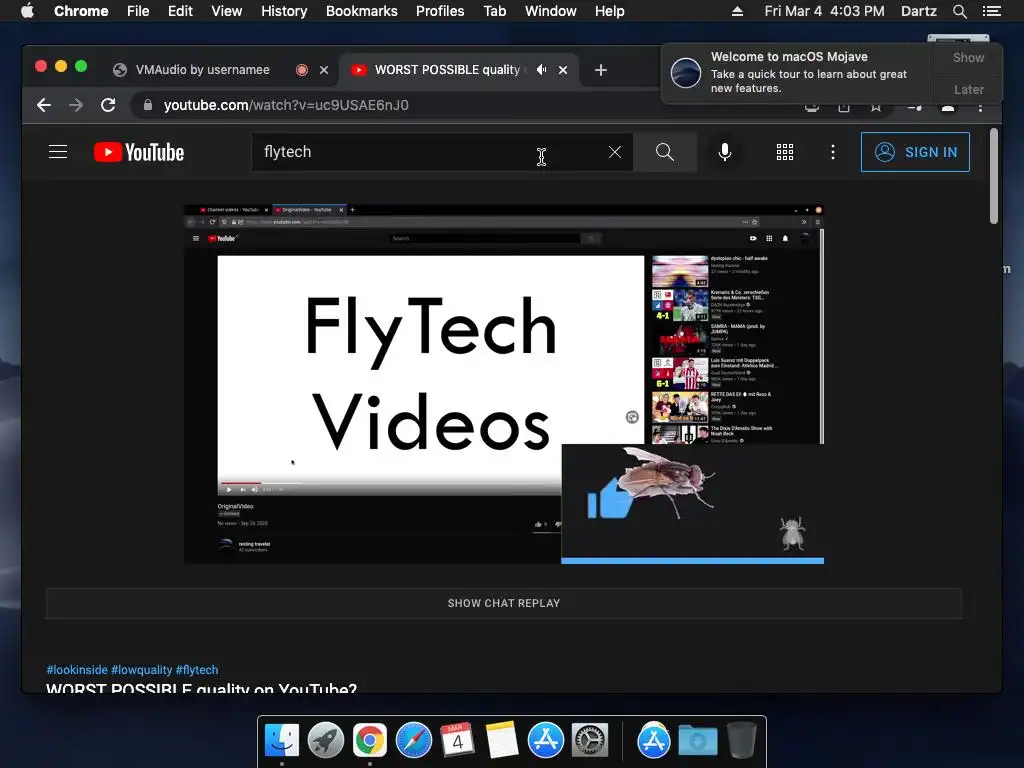1024x768 pixels.
Task: Reload the YouTube page
Action: [x=108, y=105]
